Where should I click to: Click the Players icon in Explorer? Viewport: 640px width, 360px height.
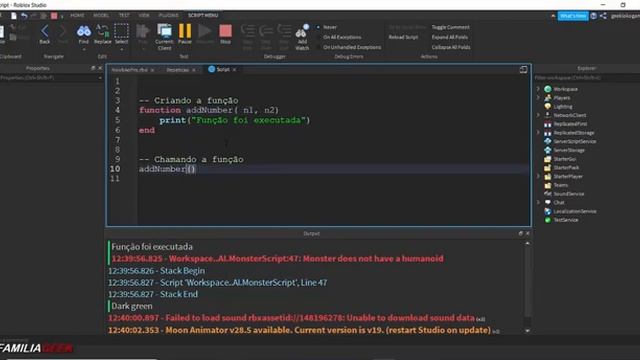pyautogui.click(x=548, y=98)
